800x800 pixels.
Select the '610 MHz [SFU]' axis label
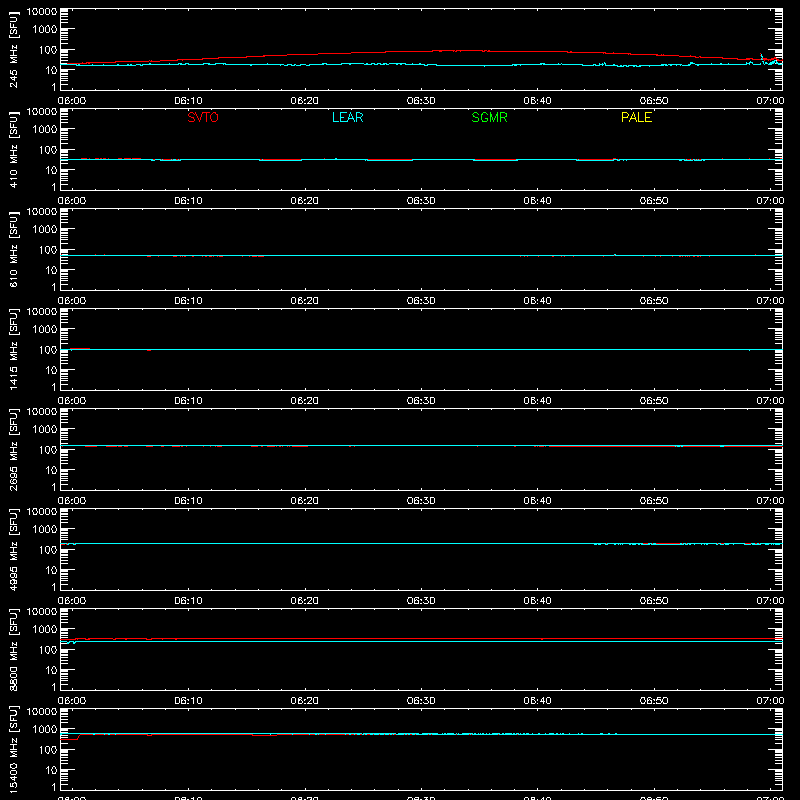coord(13,249)
